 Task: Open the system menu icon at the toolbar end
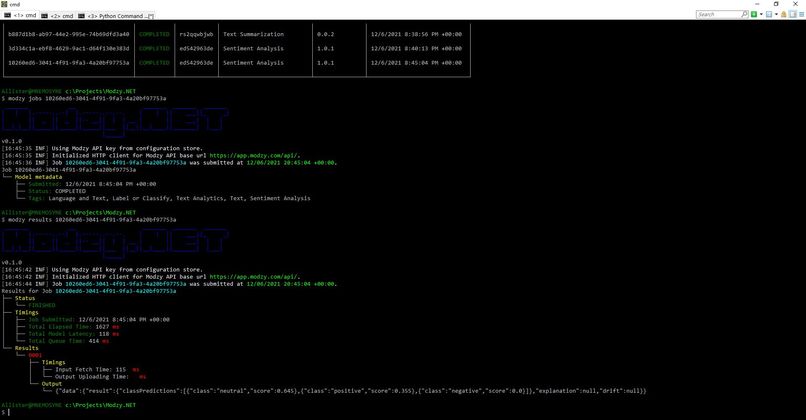pyautogui.click(x=801, y=14)
